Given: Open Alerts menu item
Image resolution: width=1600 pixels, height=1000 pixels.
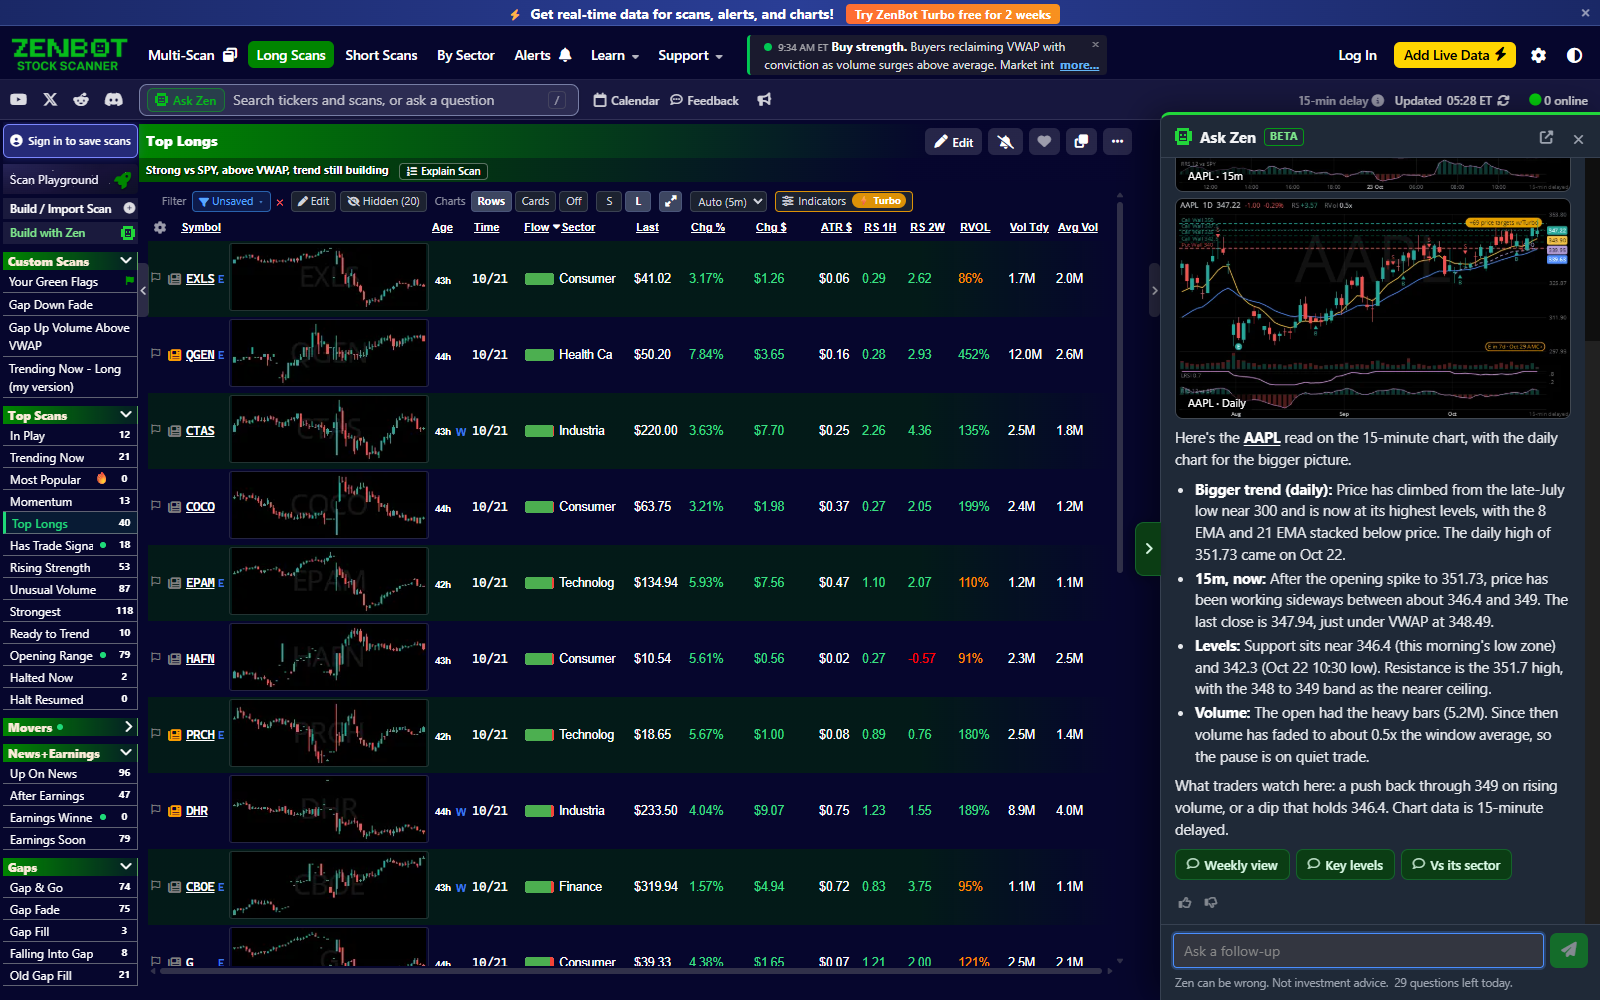Looking at the screenshot, I should [543, 55].
